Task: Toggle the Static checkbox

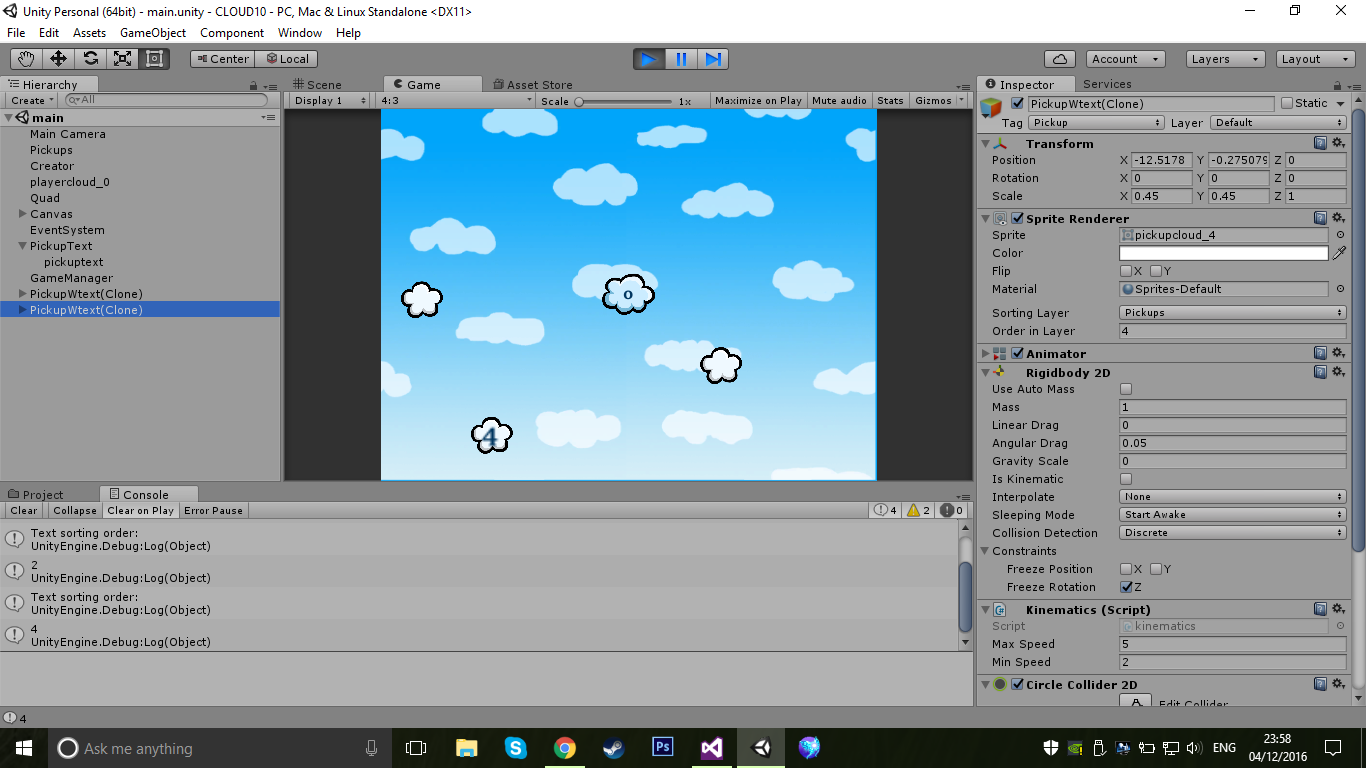Action: 1287,103
